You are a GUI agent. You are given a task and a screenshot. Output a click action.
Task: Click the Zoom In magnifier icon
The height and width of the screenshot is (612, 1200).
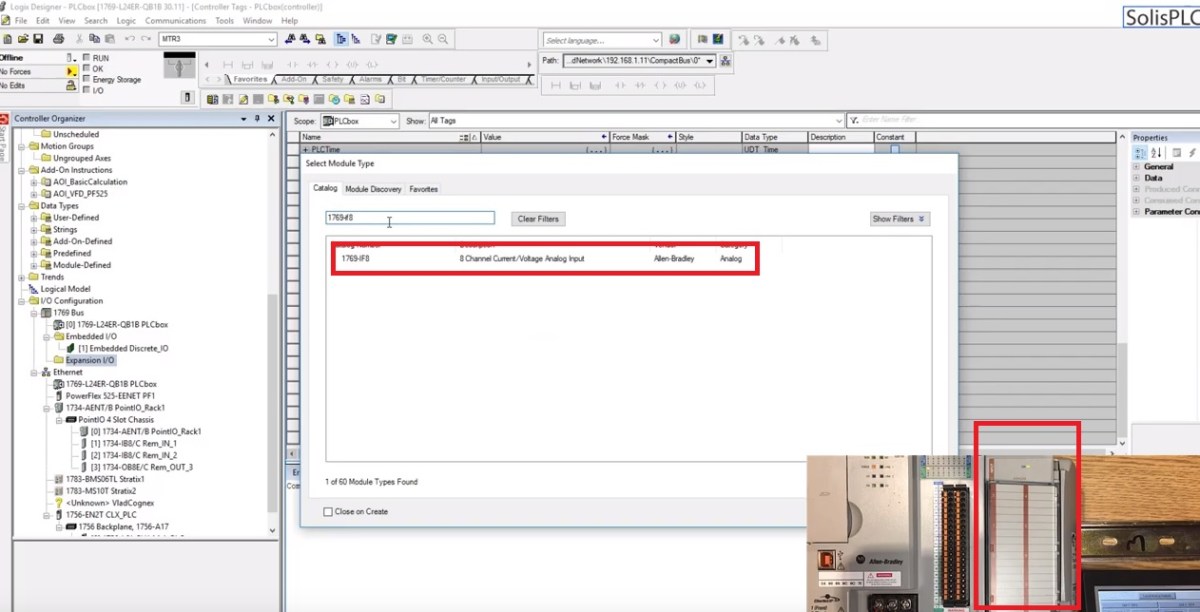point(427,39)
